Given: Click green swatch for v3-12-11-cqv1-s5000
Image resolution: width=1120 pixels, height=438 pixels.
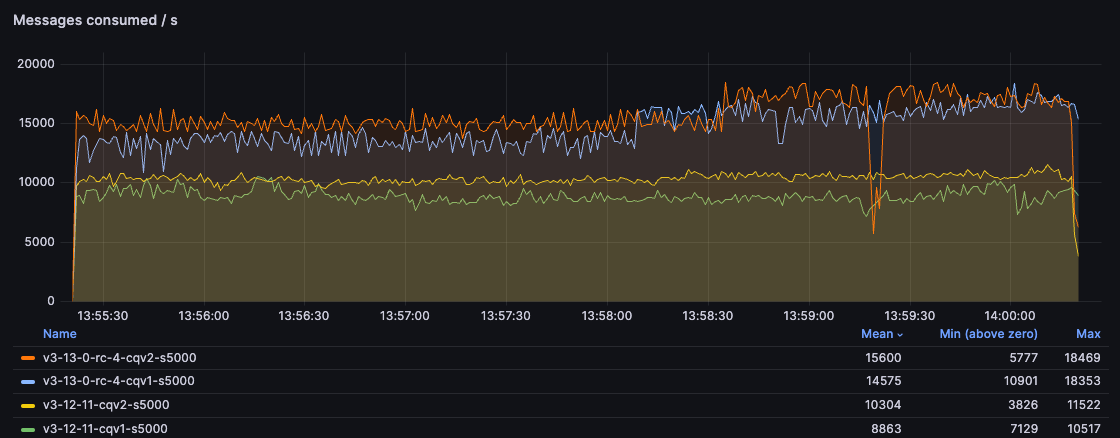Looking at the screenshot, I should tap(27, 429).
